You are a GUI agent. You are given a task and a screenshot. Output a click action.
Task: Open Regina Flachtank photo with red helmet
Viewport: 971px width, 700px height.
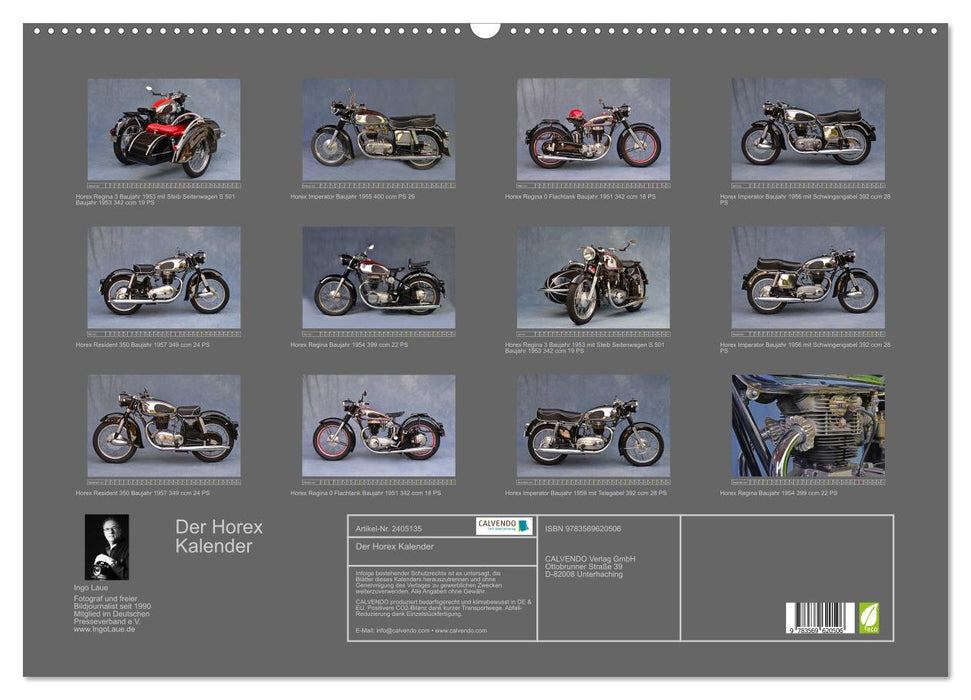tap(593, 129)
